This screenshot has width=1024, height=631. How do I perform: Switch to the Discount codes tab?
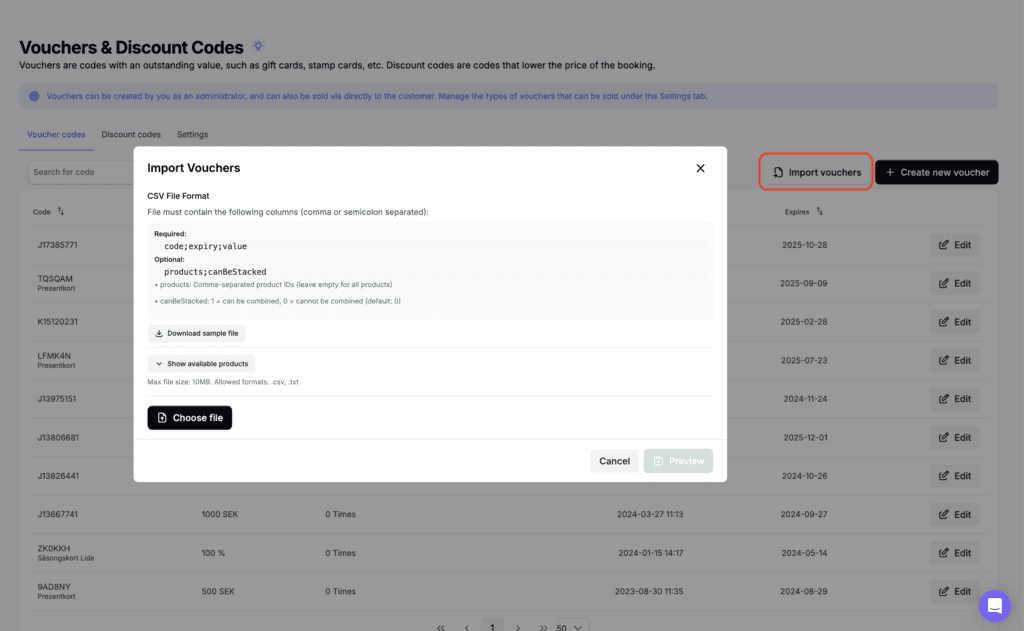tap(131, 134)
